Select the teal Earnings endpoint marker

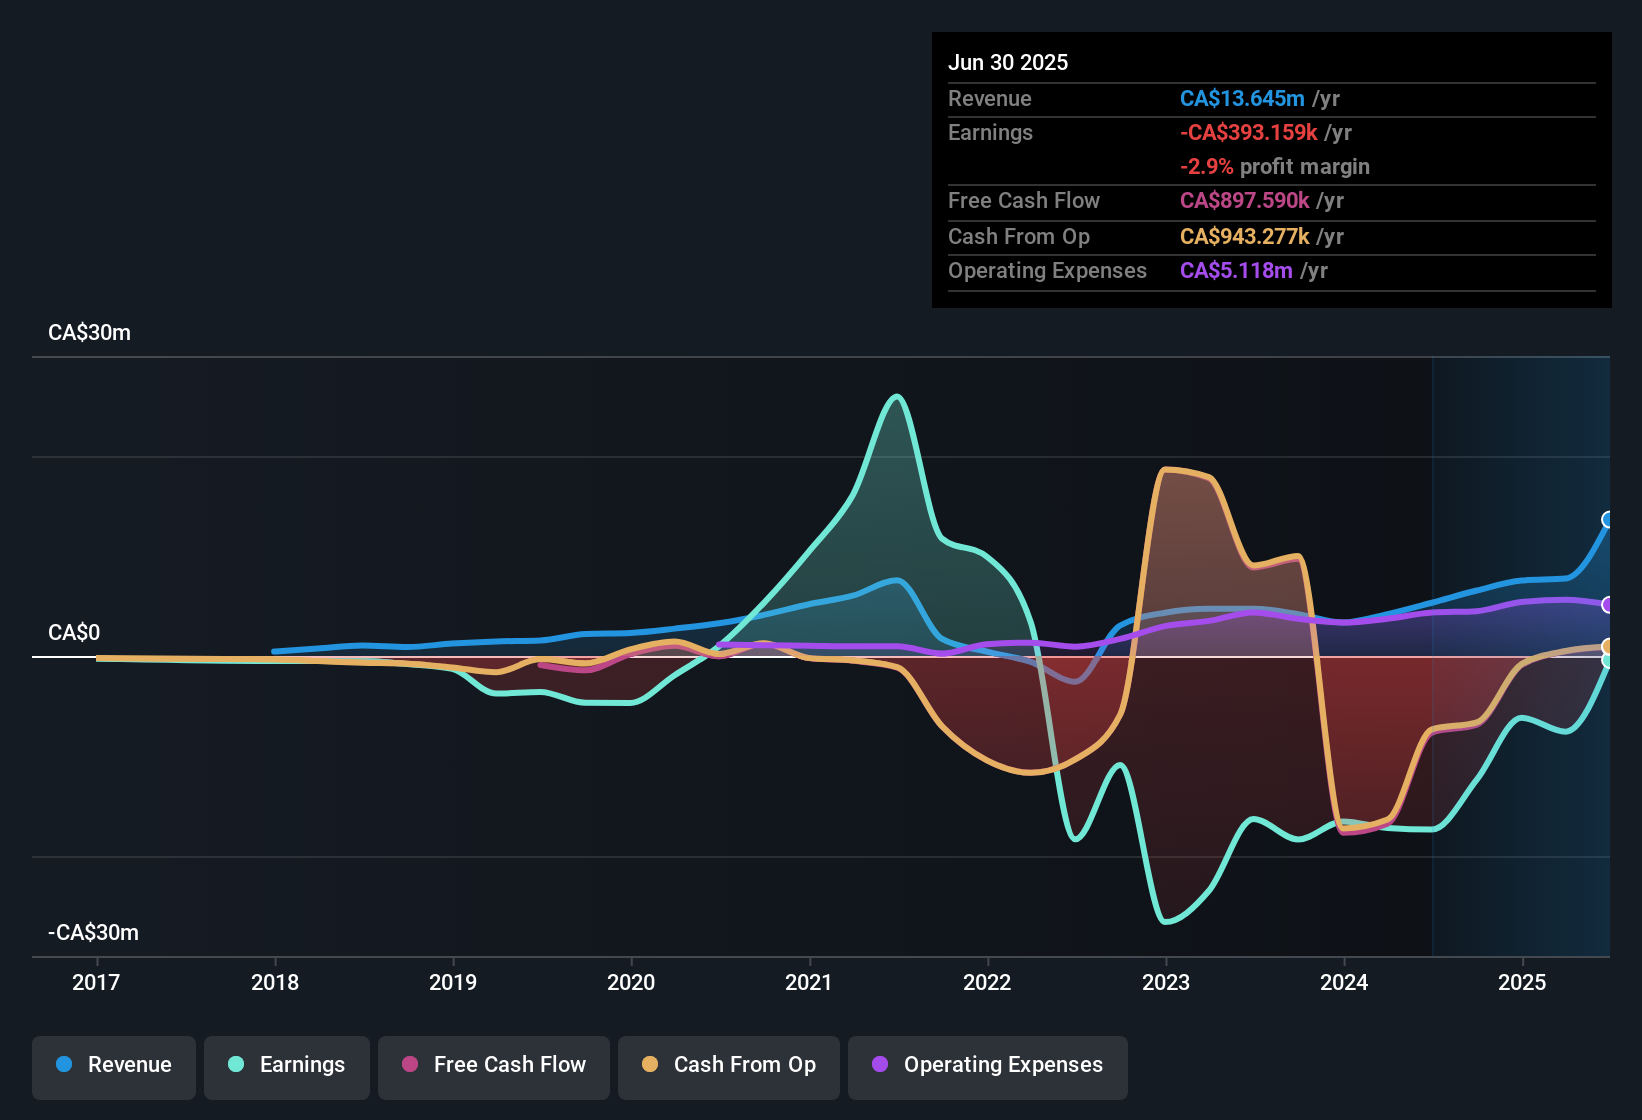tap(1607, 661)
